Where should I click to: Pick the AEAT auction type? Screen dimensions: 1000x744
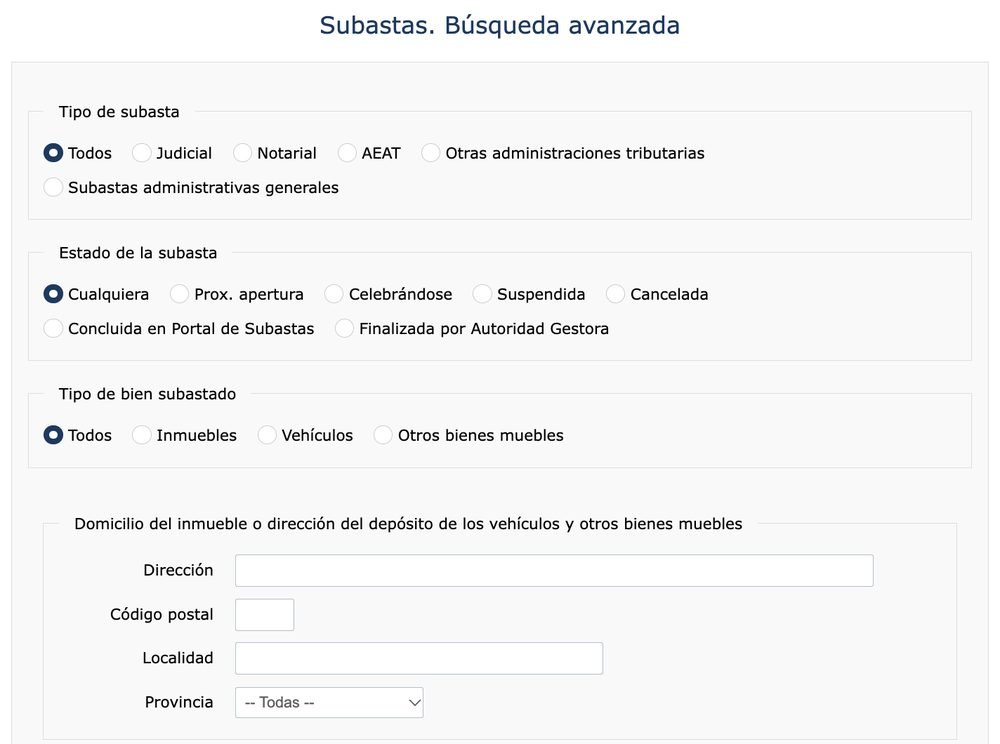click(x=347, y=153)
